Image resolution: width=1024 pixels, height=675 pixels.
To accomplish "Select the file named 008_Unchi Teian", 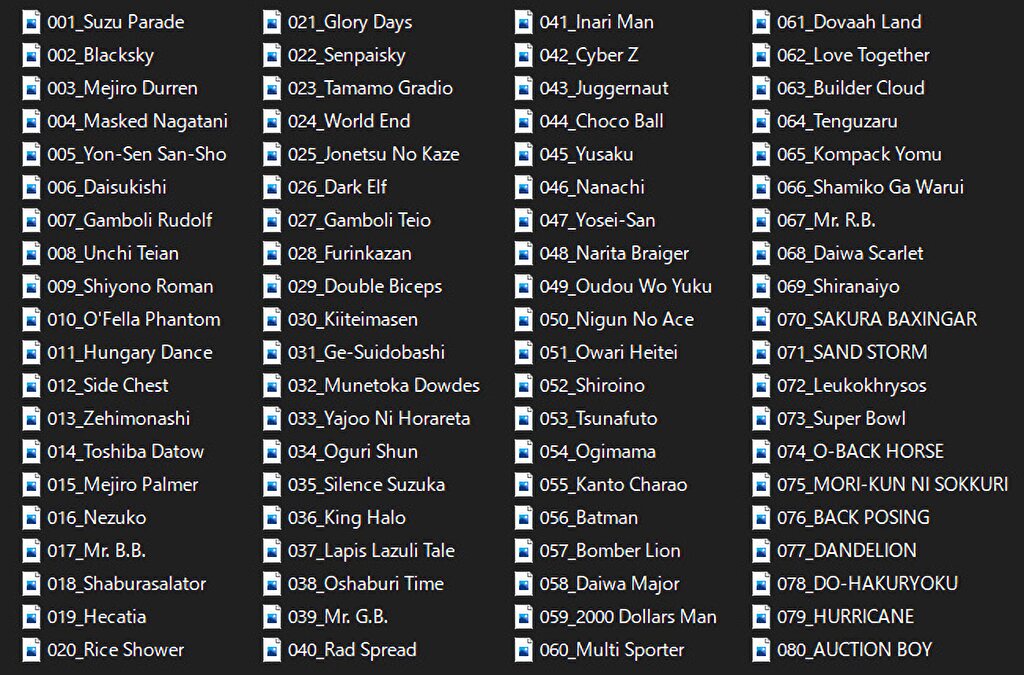I will pos(113,253).
